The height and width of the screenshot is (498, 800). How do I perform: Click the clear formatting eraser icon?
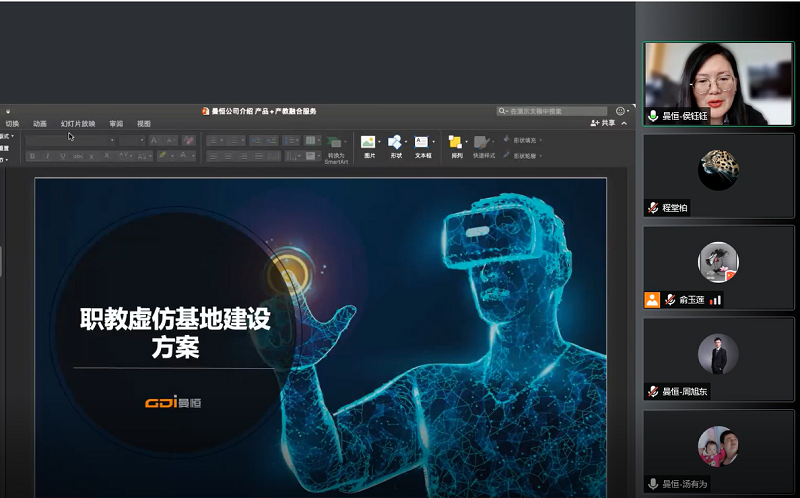point(190,141)
